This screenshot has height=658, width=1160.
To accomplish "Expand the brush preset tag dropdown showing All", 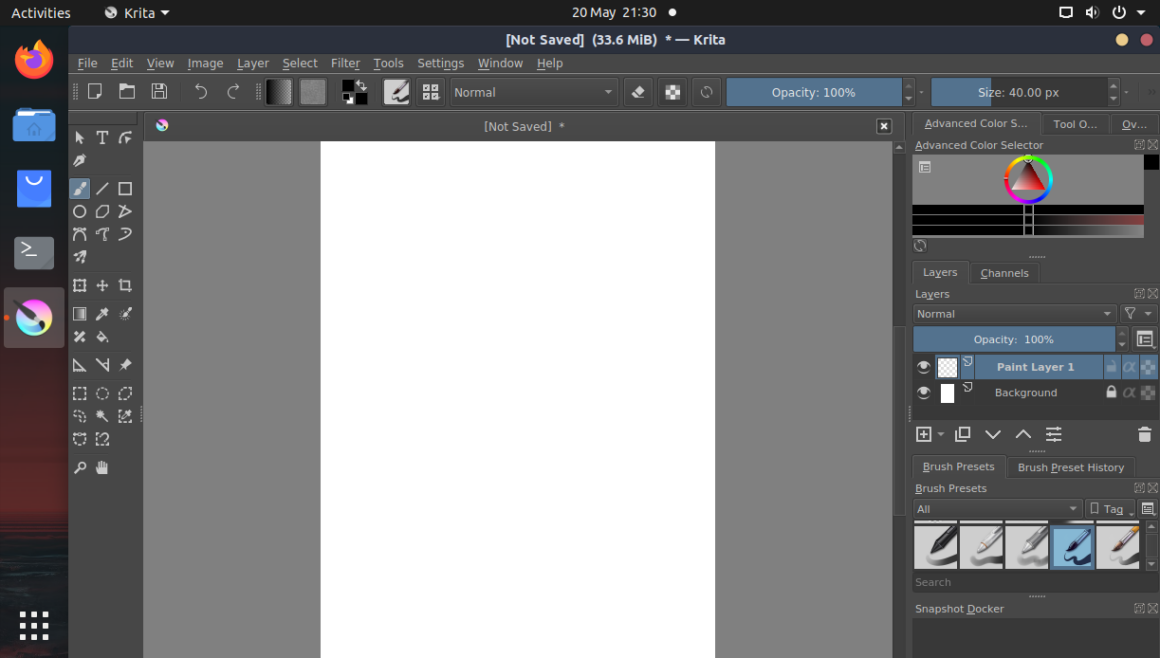I will click(x=997, y=509).
